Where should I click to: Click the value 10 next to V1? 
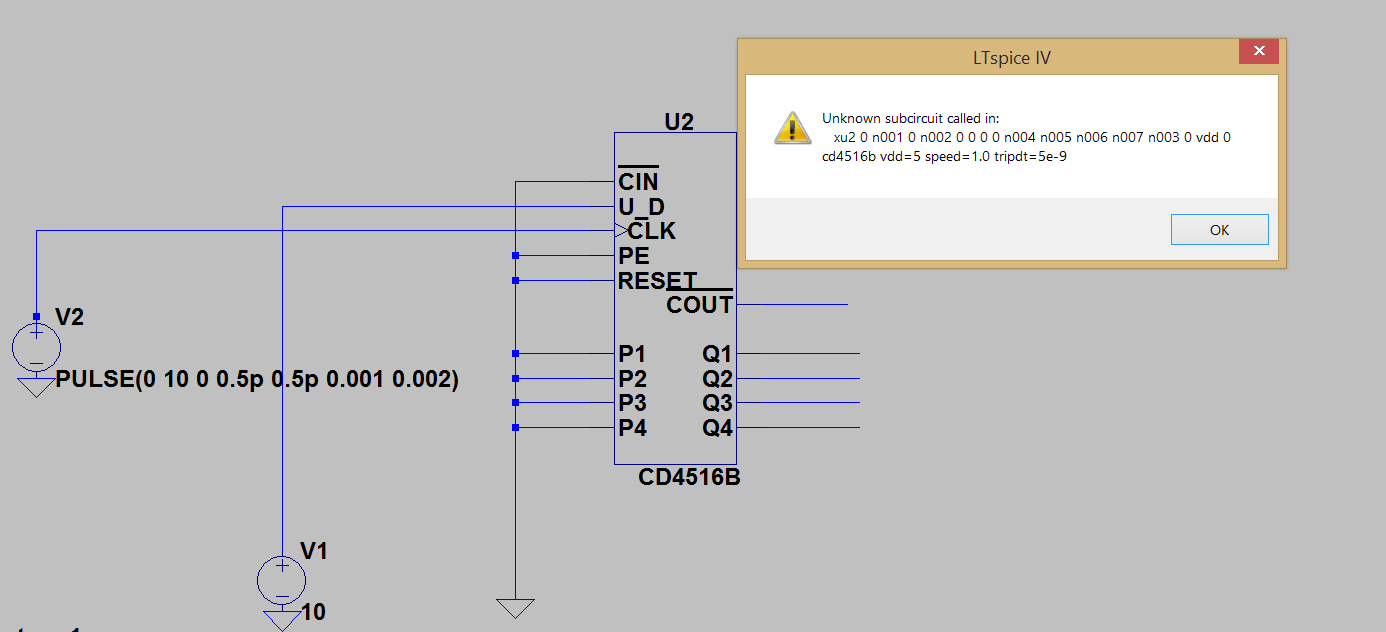tap(313, 612)
